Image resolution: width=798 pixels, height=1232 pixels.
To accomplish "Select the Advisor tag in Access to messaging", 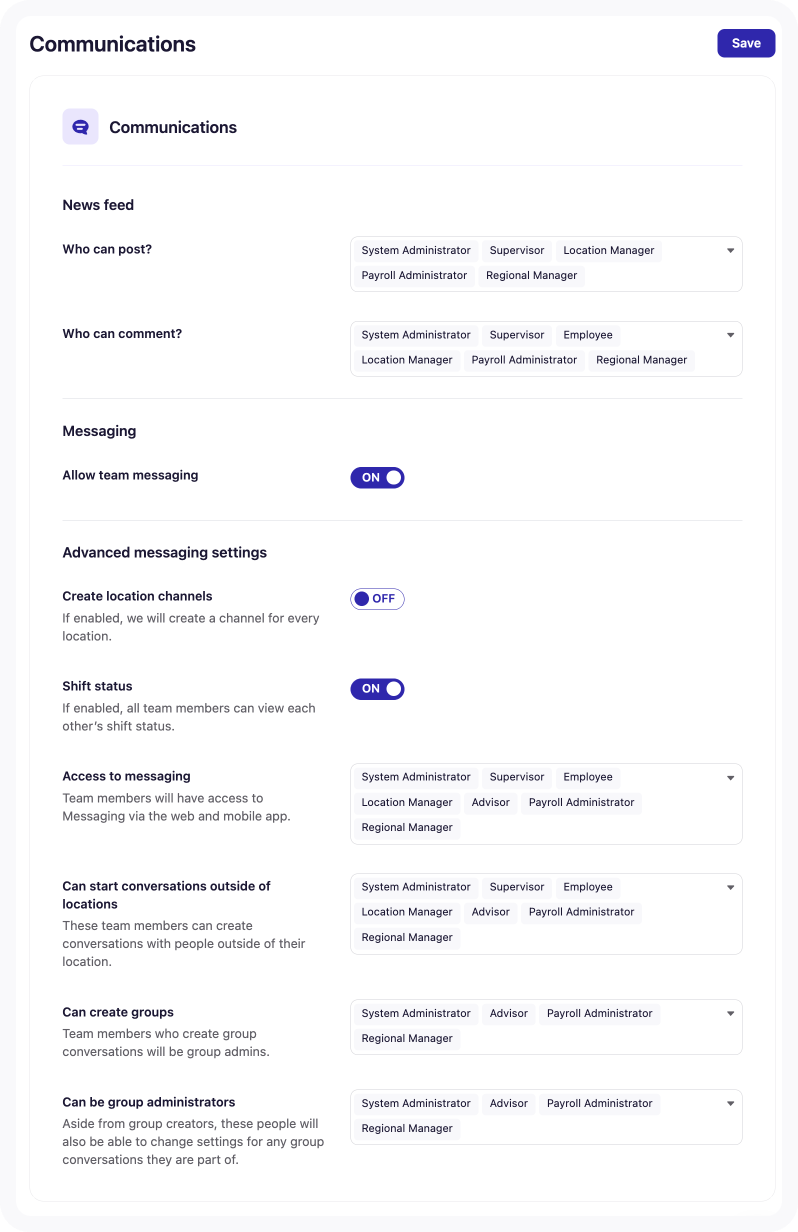I will (490, 802).
